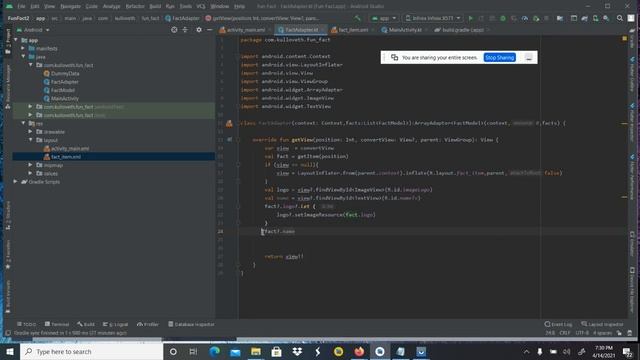Open Android view selector dropdown
The width and height of the screenshot is (640, 360).
(x=33, y=30)
